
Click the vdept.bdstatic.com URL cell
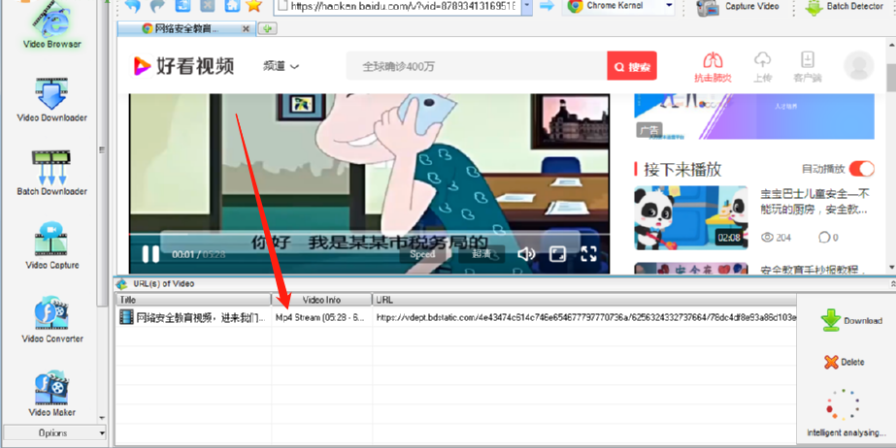[584, 318]
